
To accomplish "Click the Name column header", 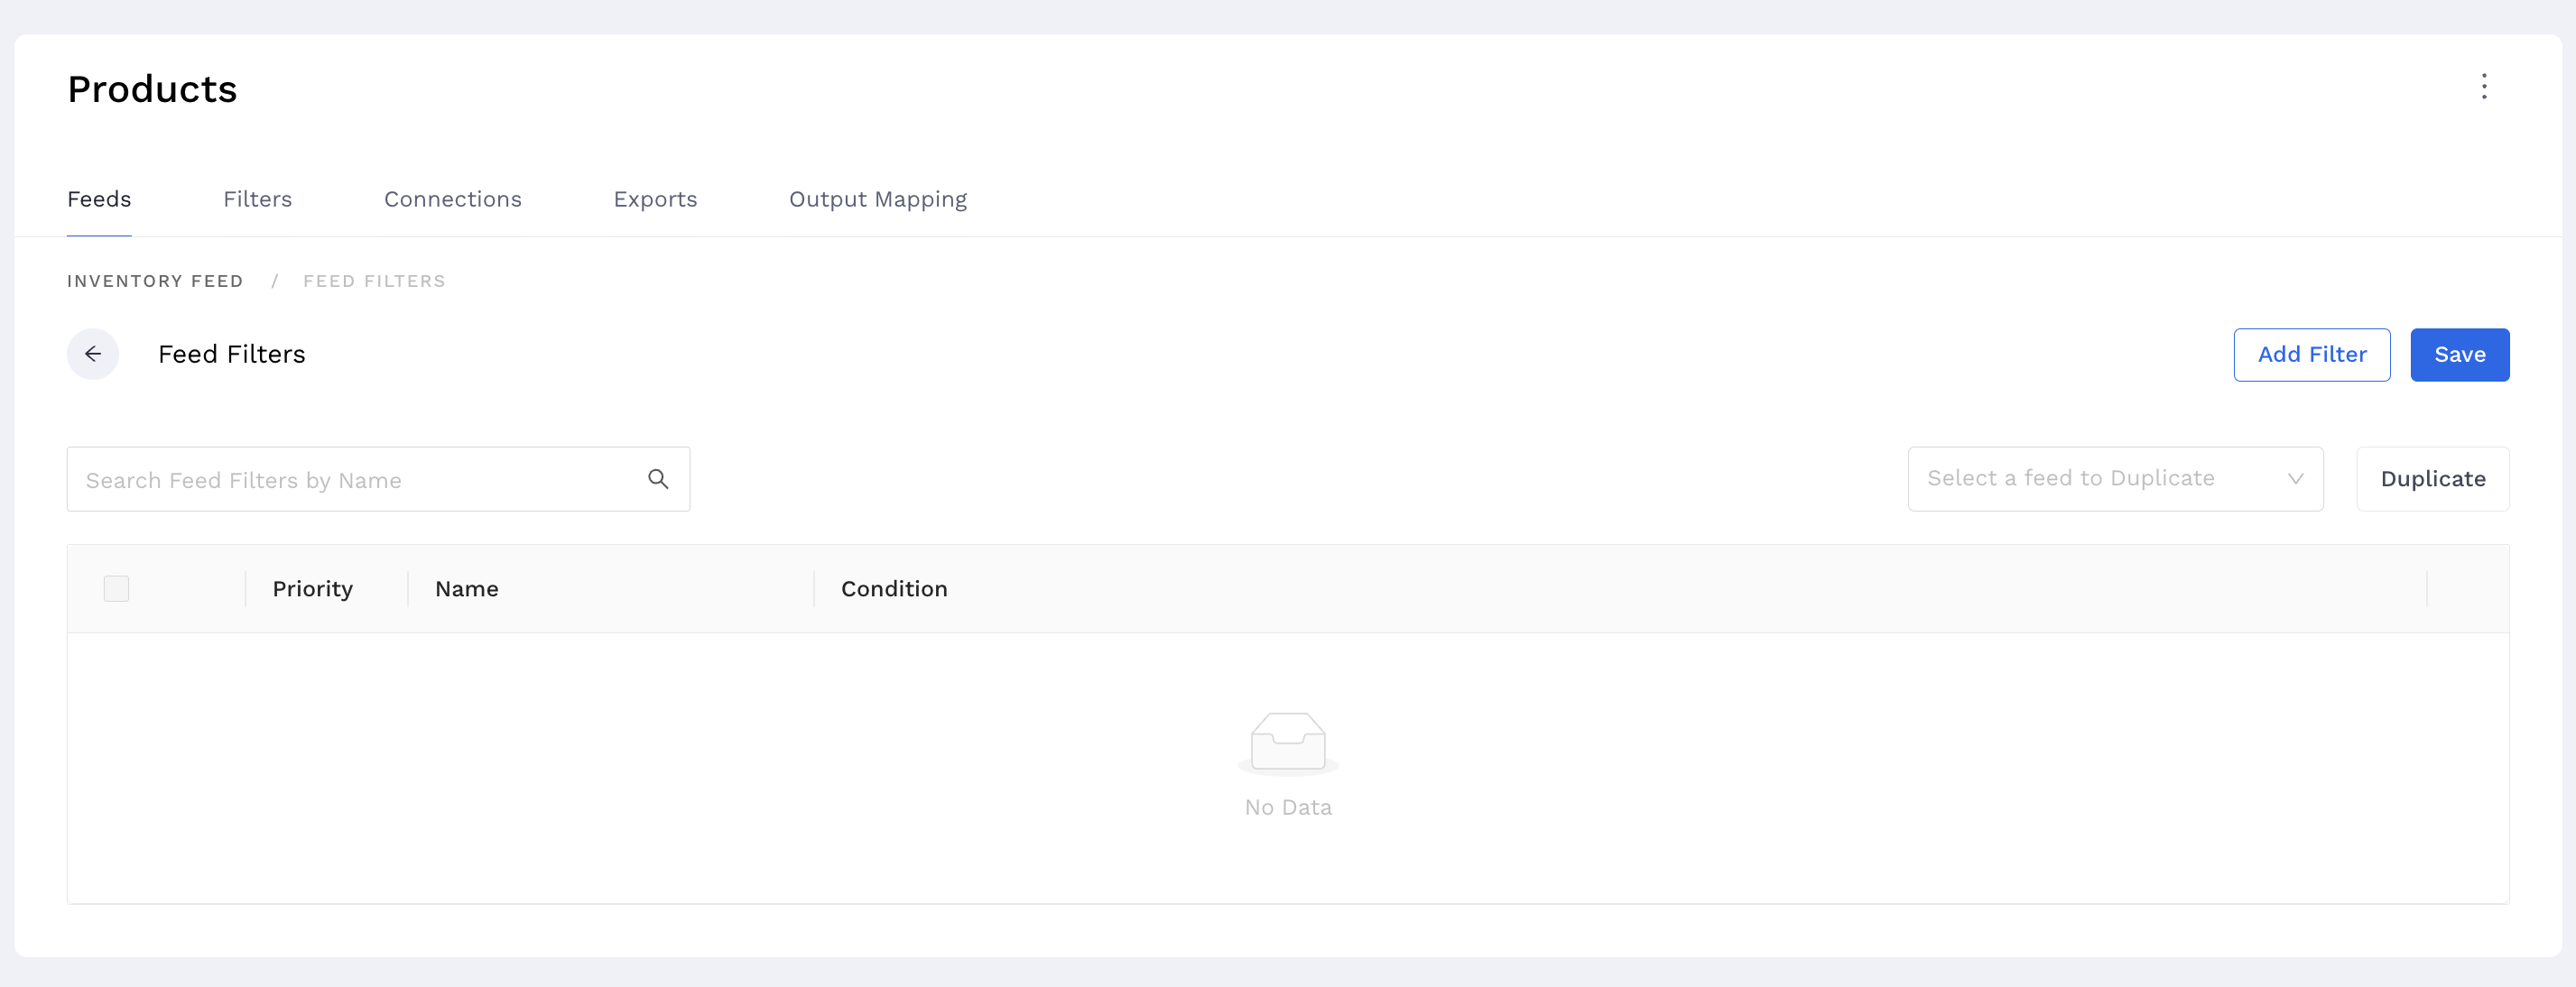I will click(466, 589).
